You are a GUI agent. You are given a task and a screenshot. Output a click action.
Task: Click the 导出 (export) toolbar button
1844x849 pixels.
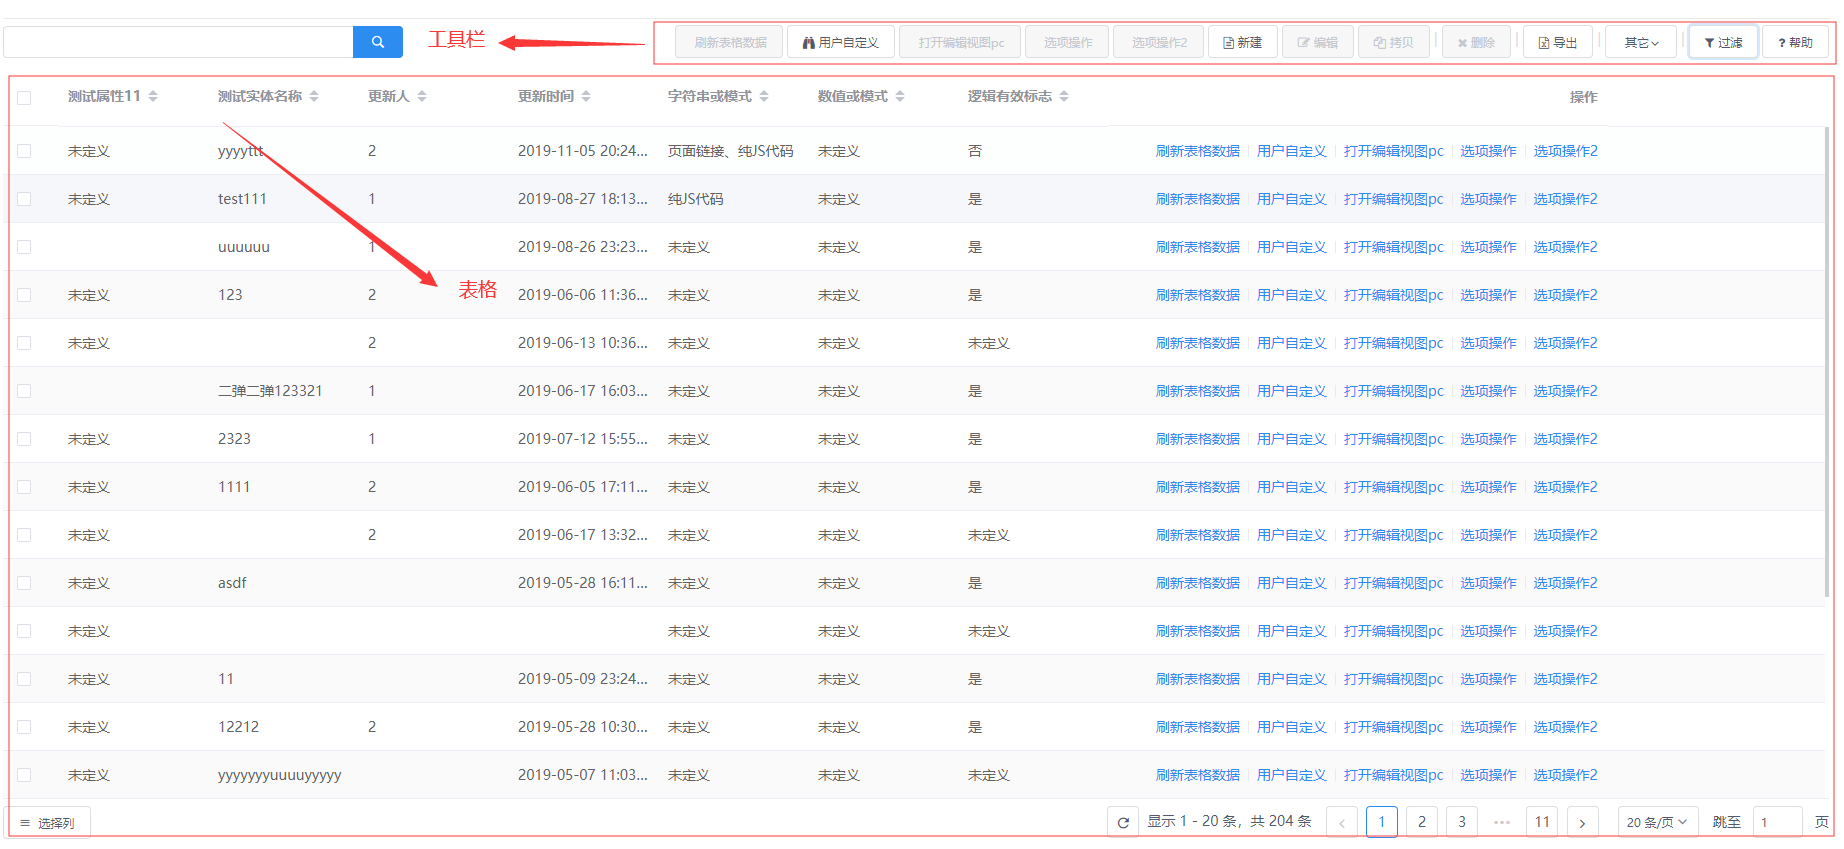[1557, 42]
